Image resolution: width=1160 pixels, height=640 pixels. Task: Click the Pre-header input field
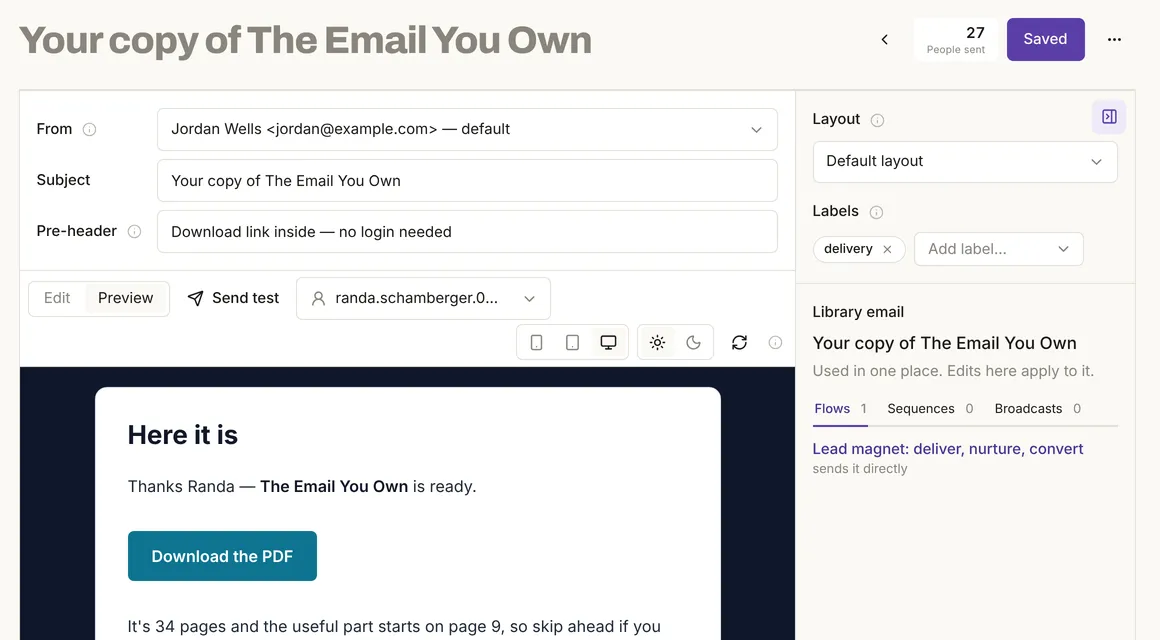point(467,232)
